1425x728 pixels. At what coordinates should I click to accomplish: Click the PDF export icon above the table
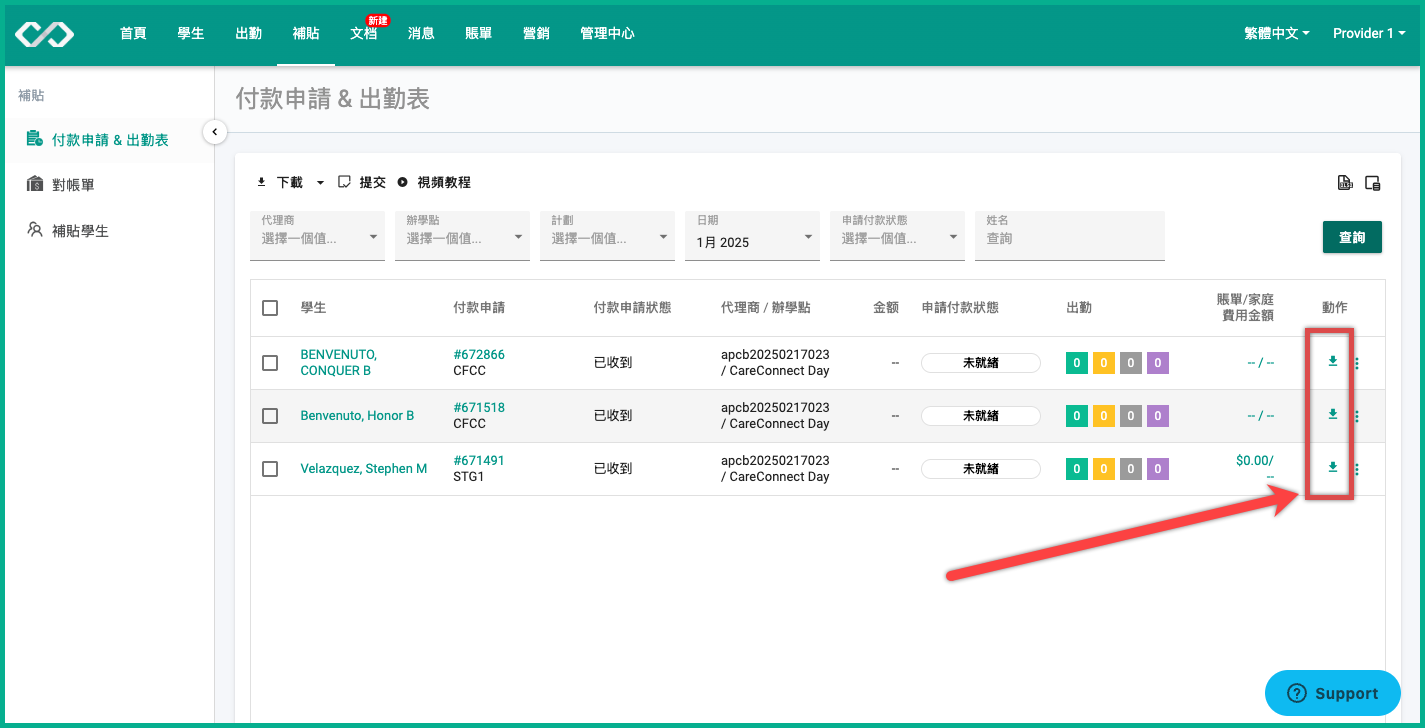[x=1345, y=183]
